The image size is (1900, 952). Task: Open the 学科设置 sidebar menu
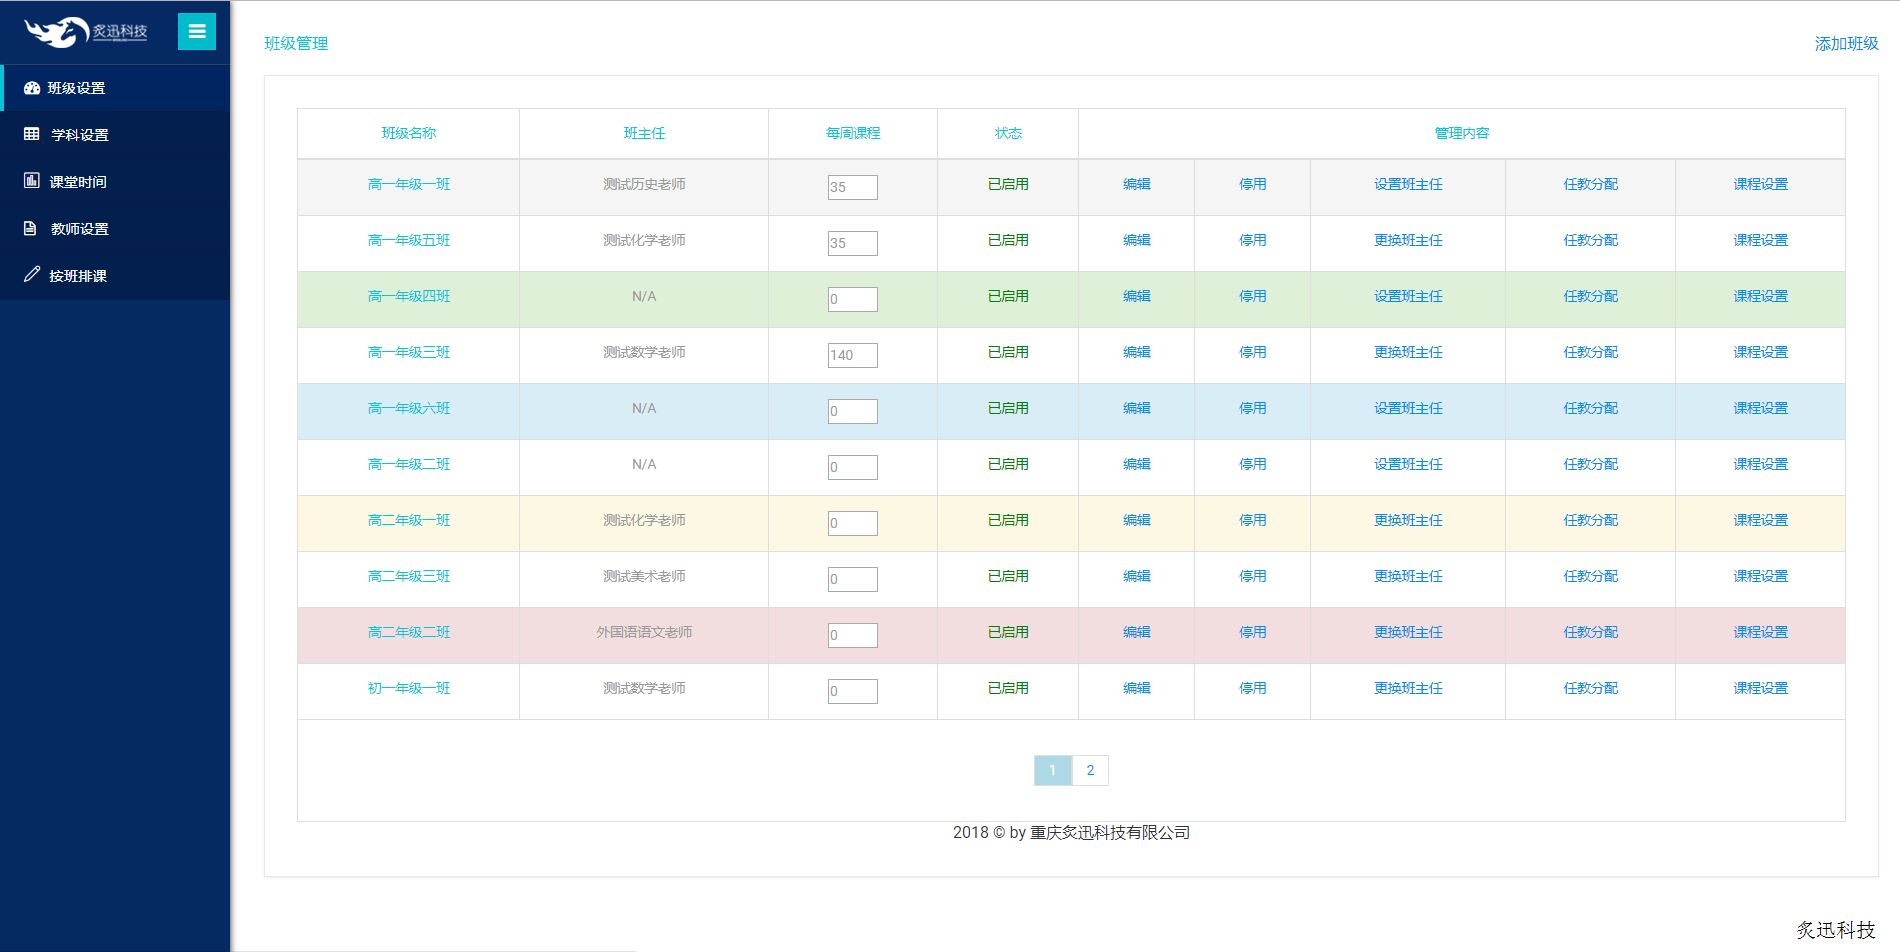tap(80, 135)
